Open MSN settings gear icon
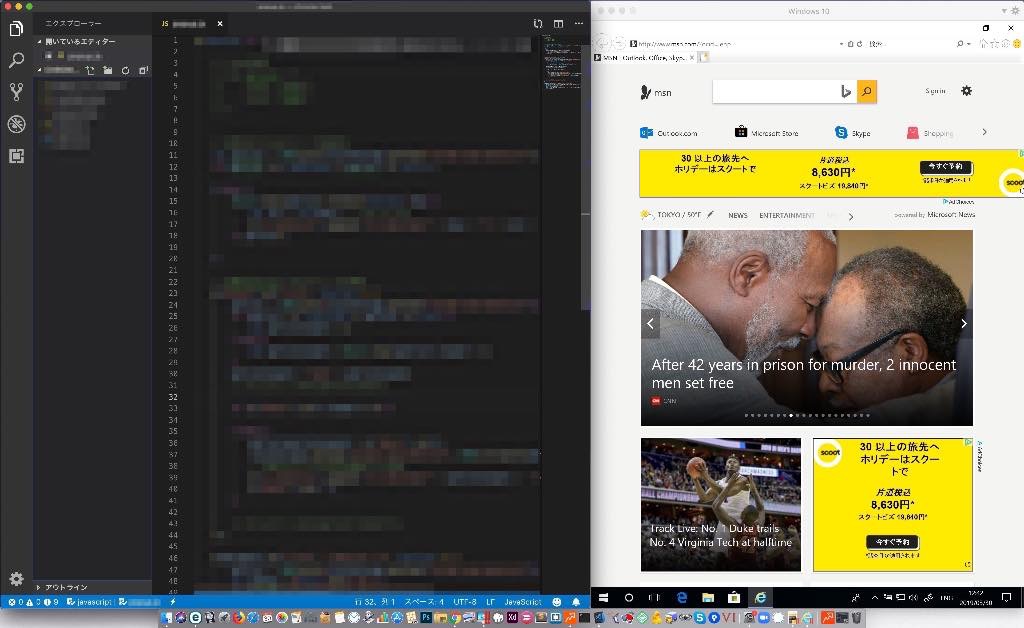 click(966, 91)
